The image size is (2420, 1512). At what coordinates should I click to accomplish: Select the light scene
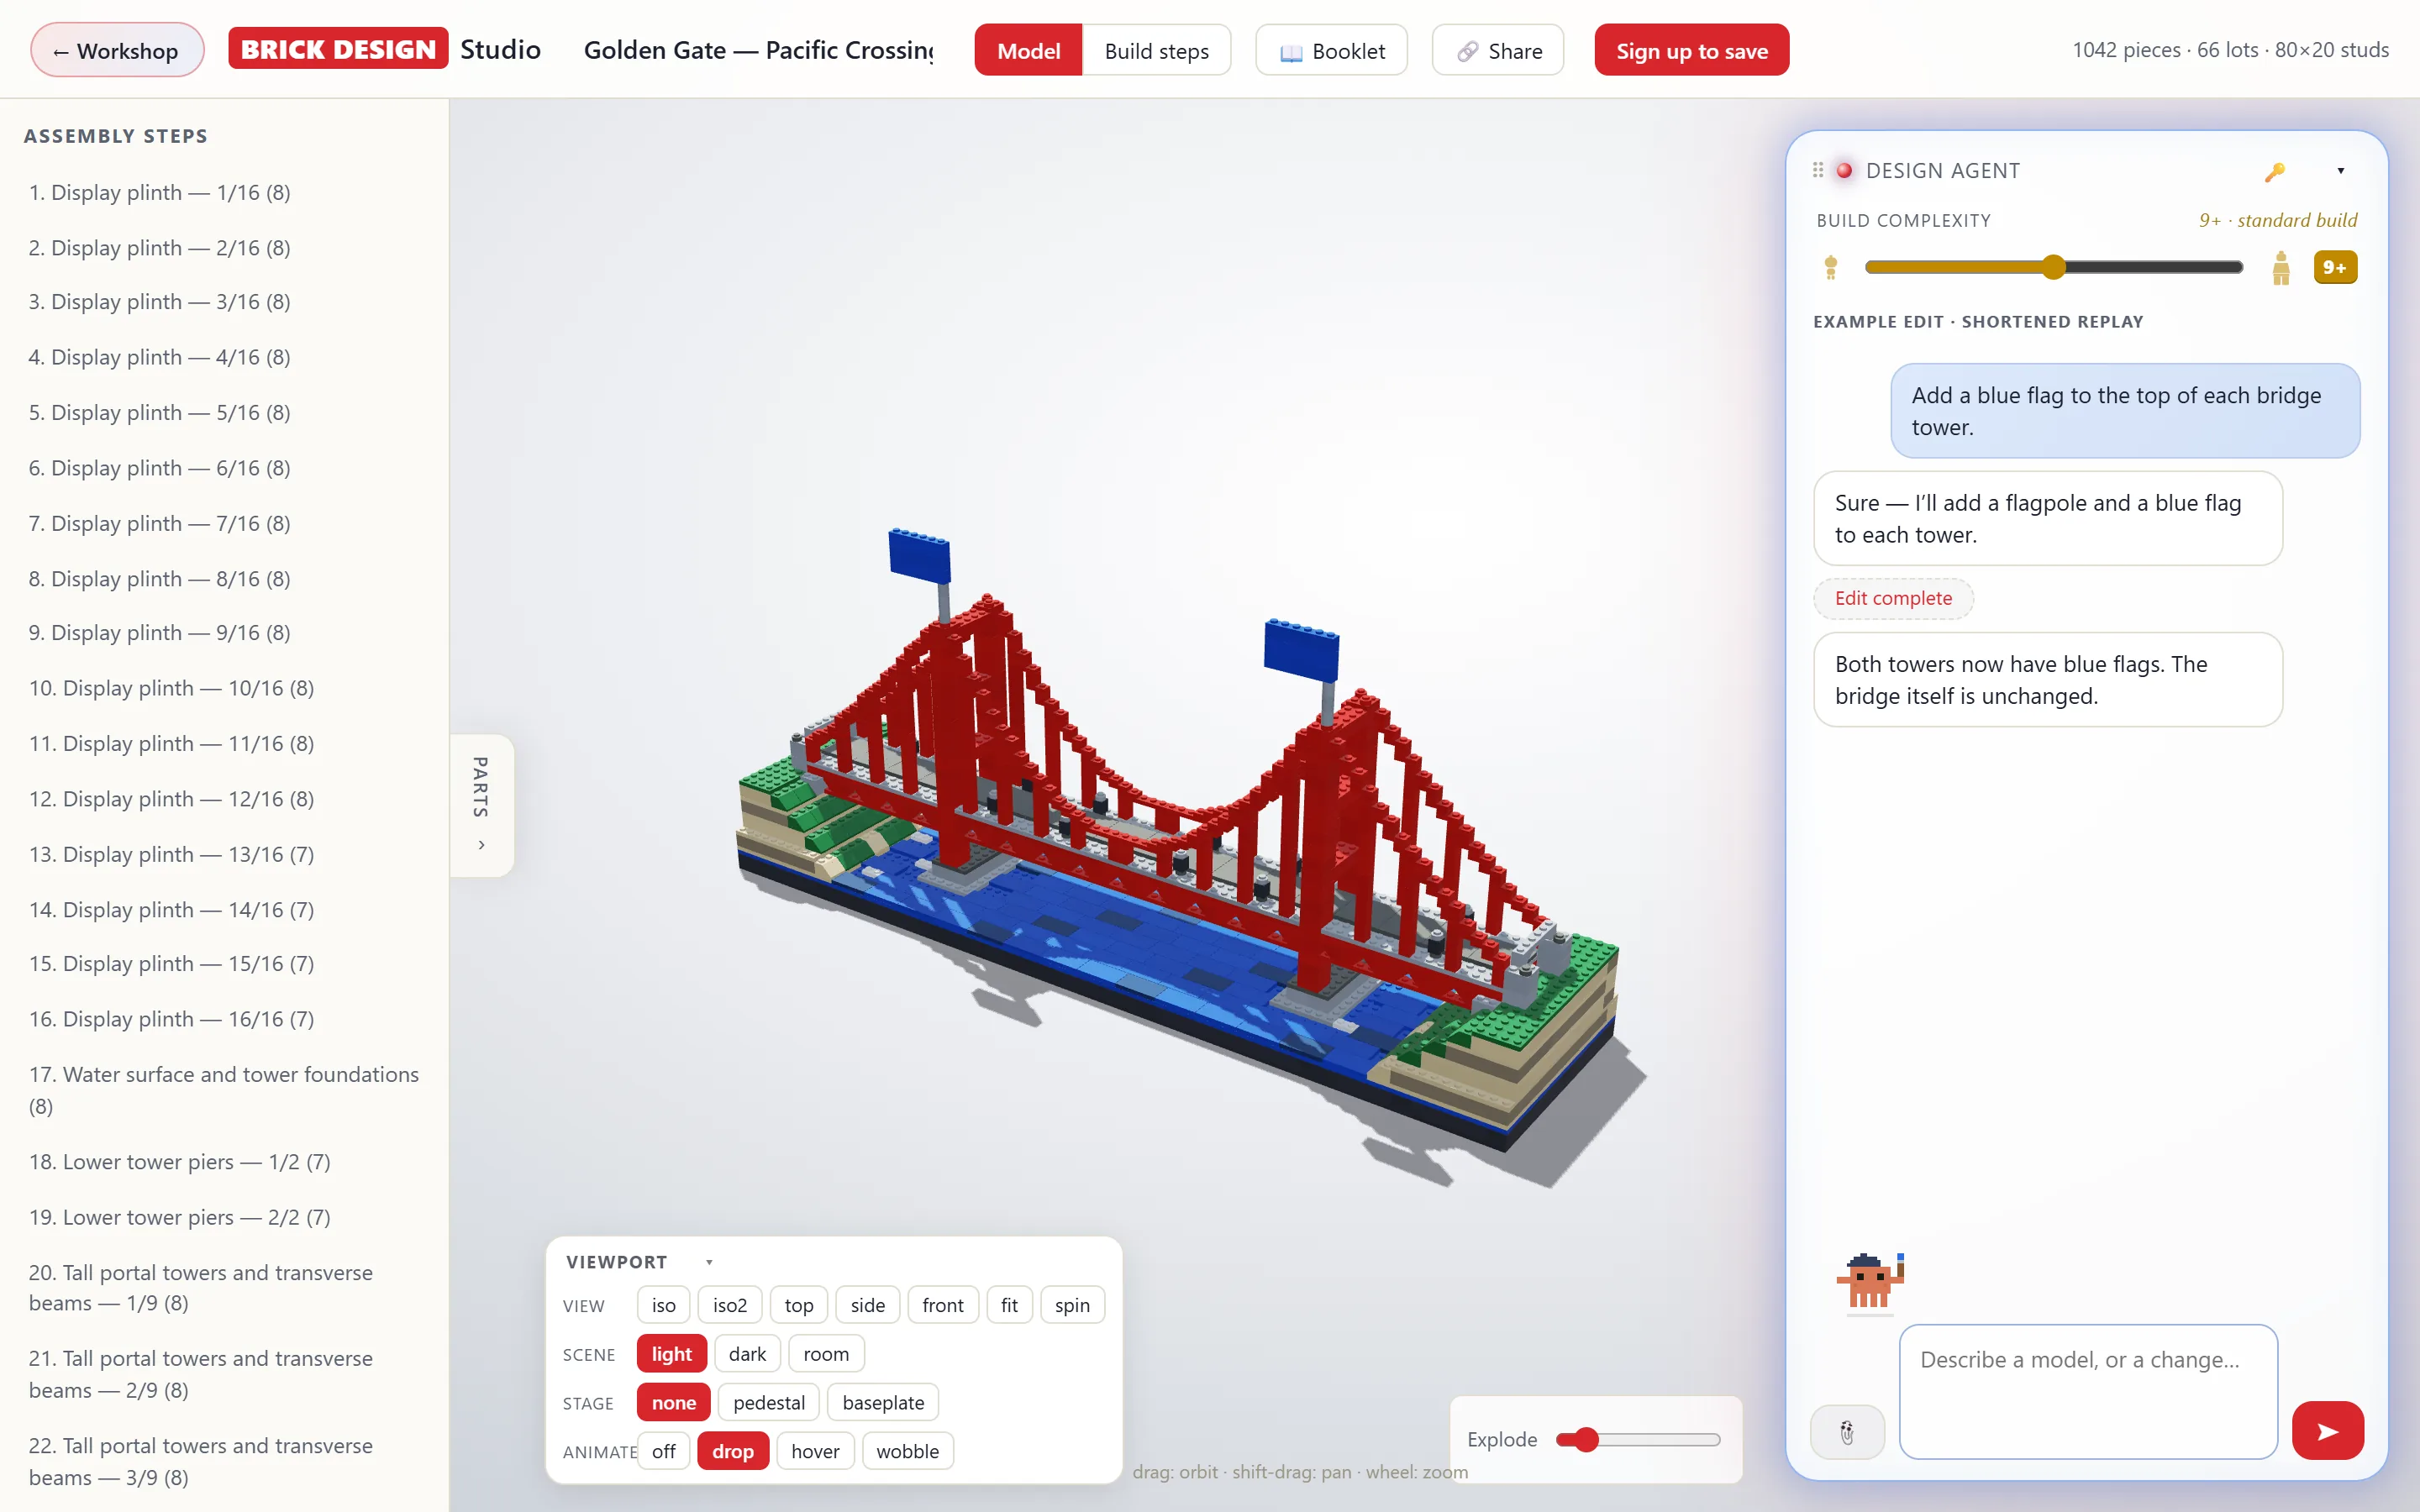click(x=671, y=1354)
